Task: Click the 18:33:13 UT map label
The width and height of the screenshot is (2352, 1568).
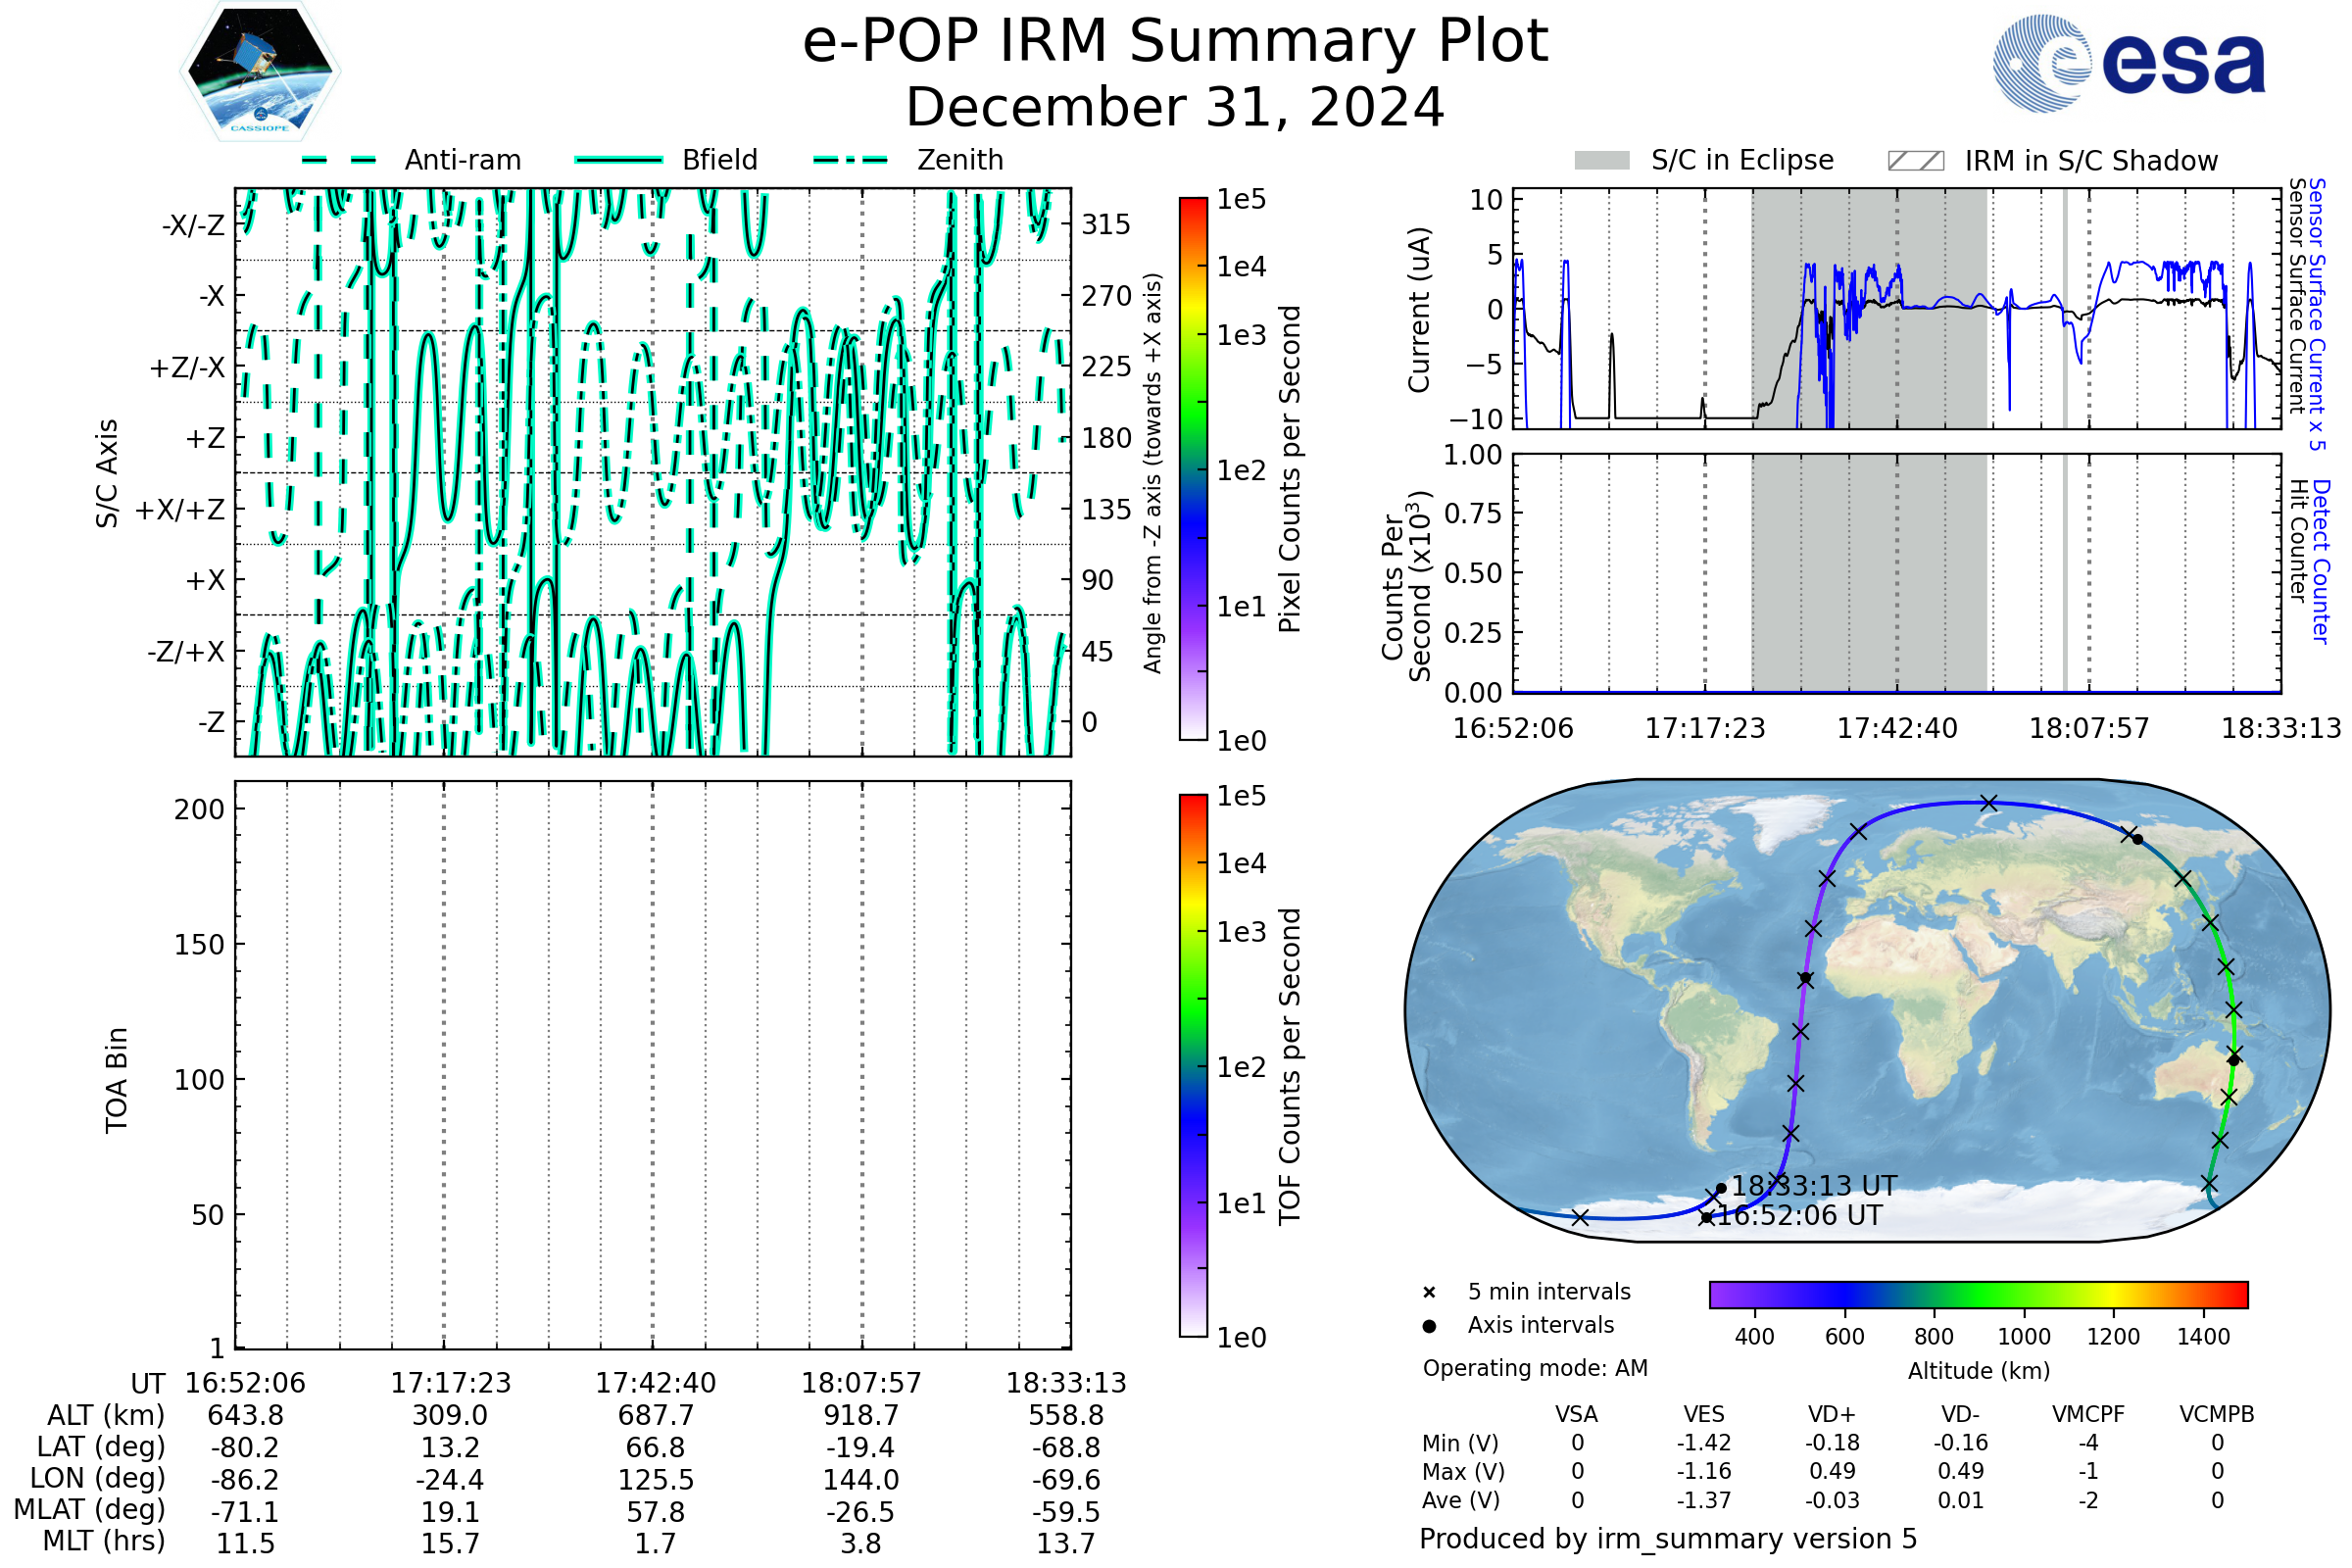Action: [1814, 1186]
